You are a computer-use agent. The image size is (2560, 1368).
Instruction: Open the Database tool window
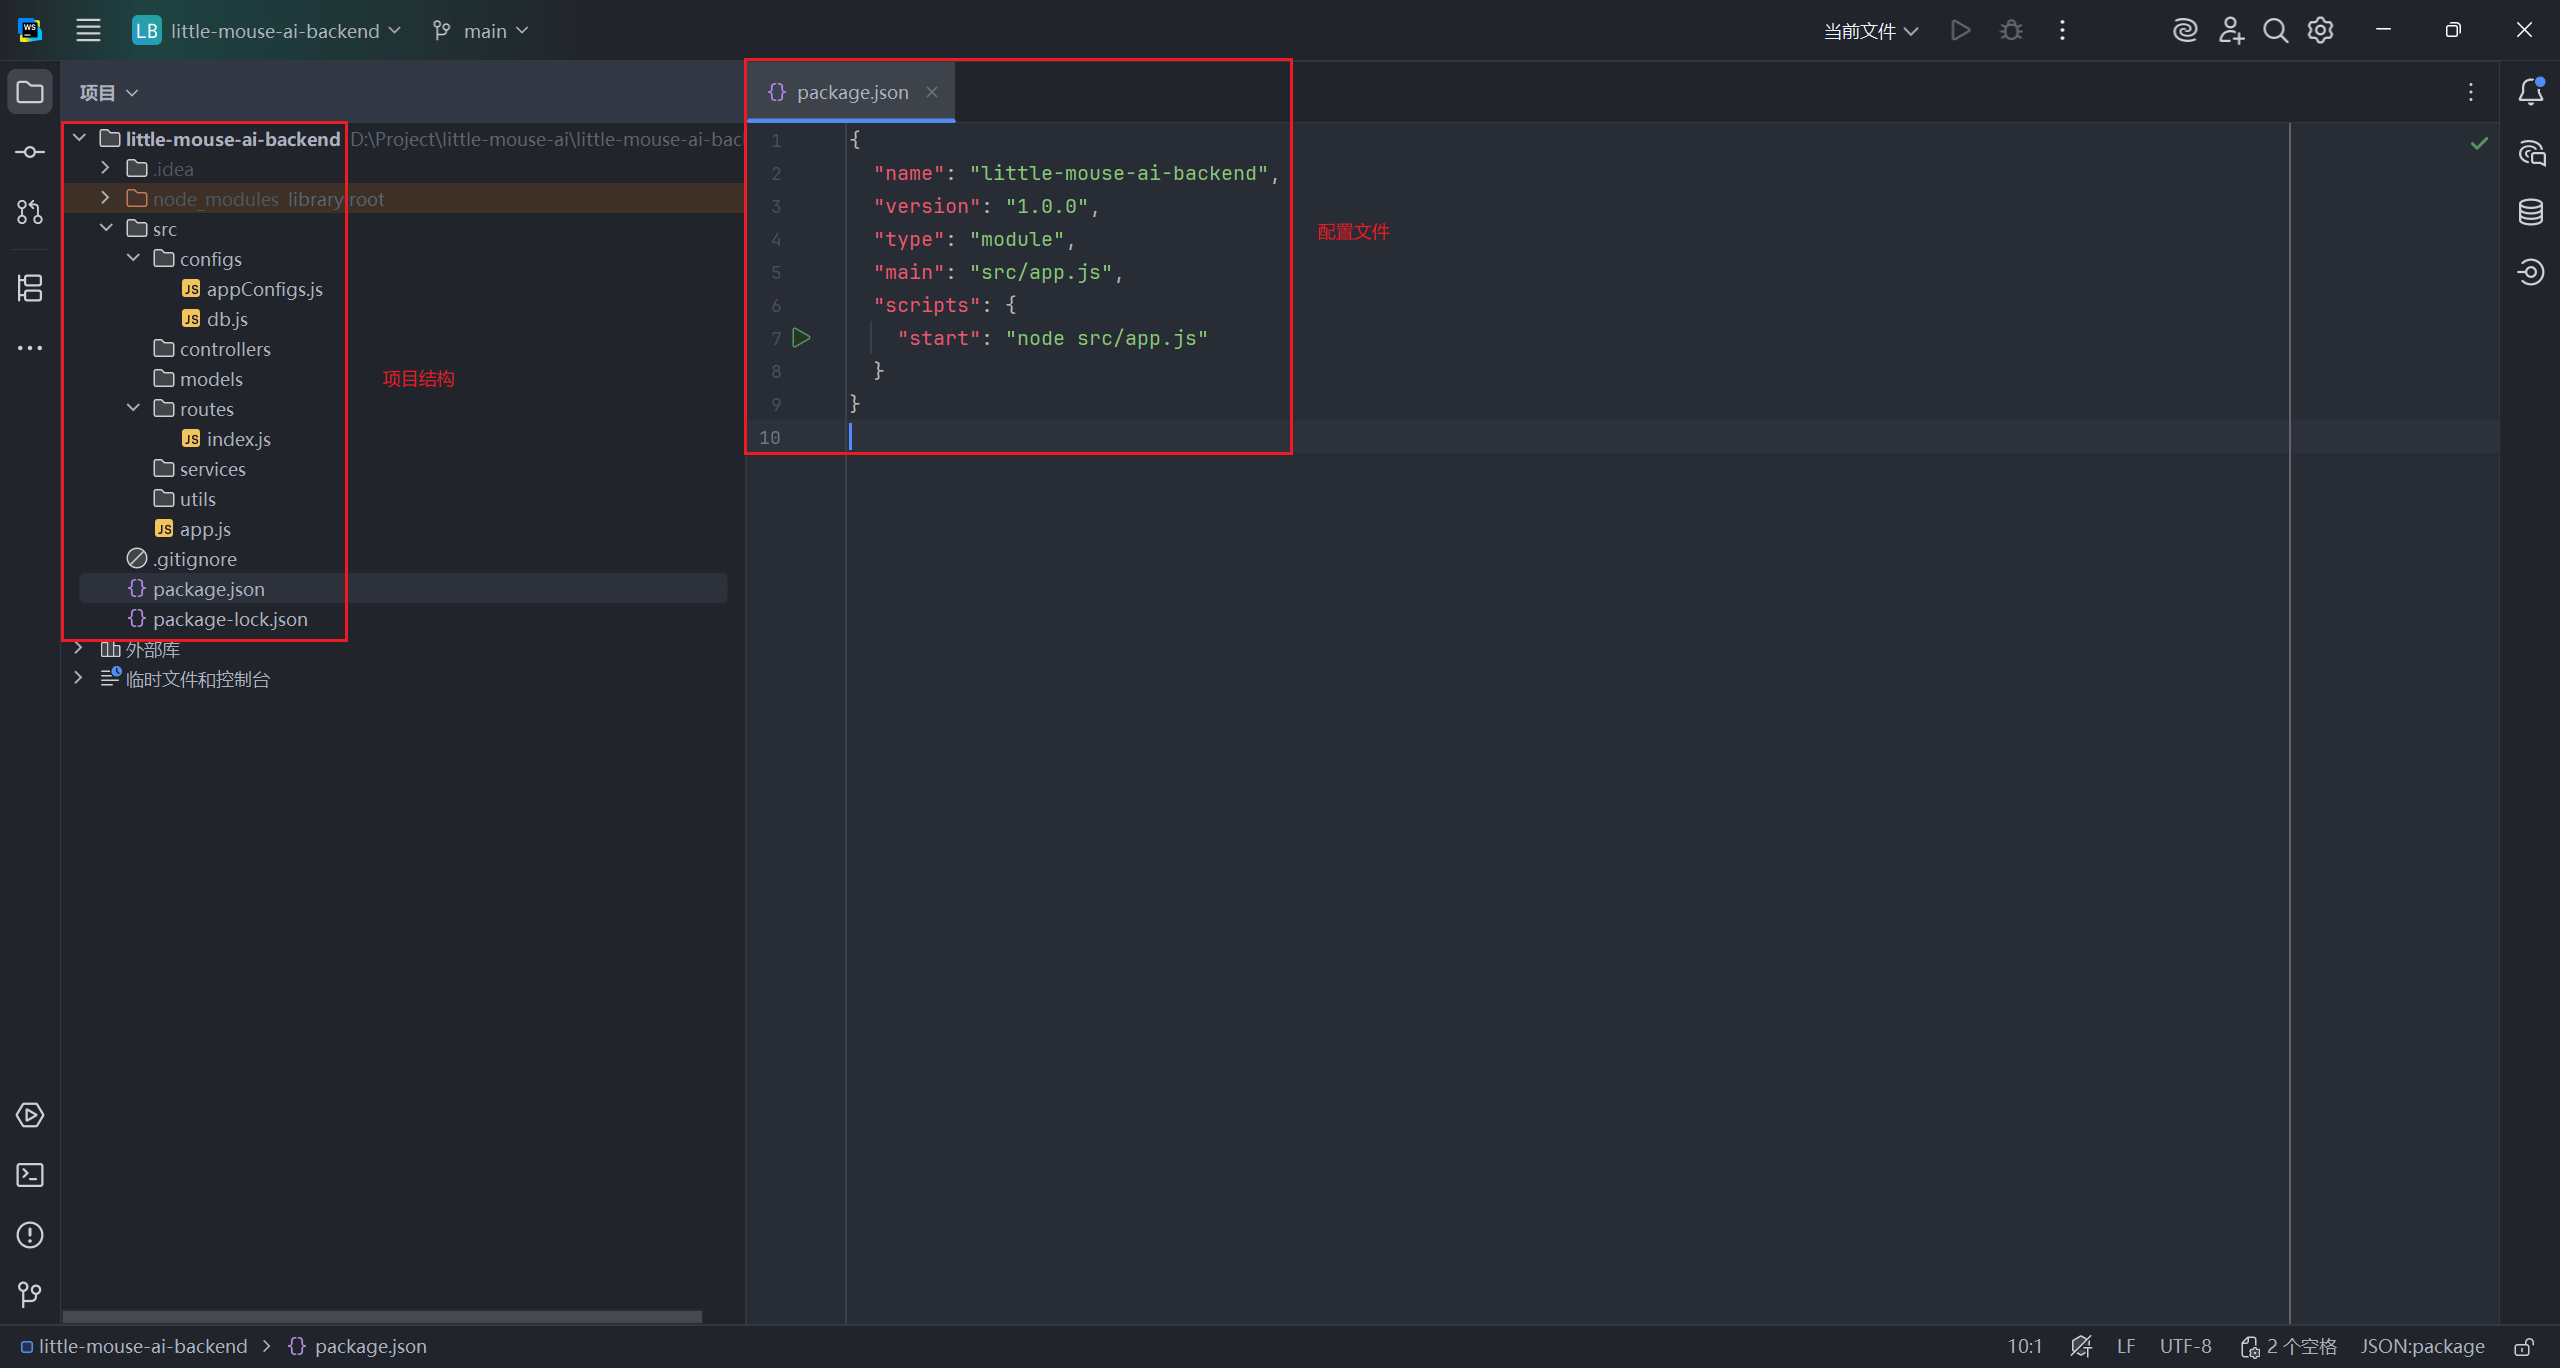pos(2530,212)
